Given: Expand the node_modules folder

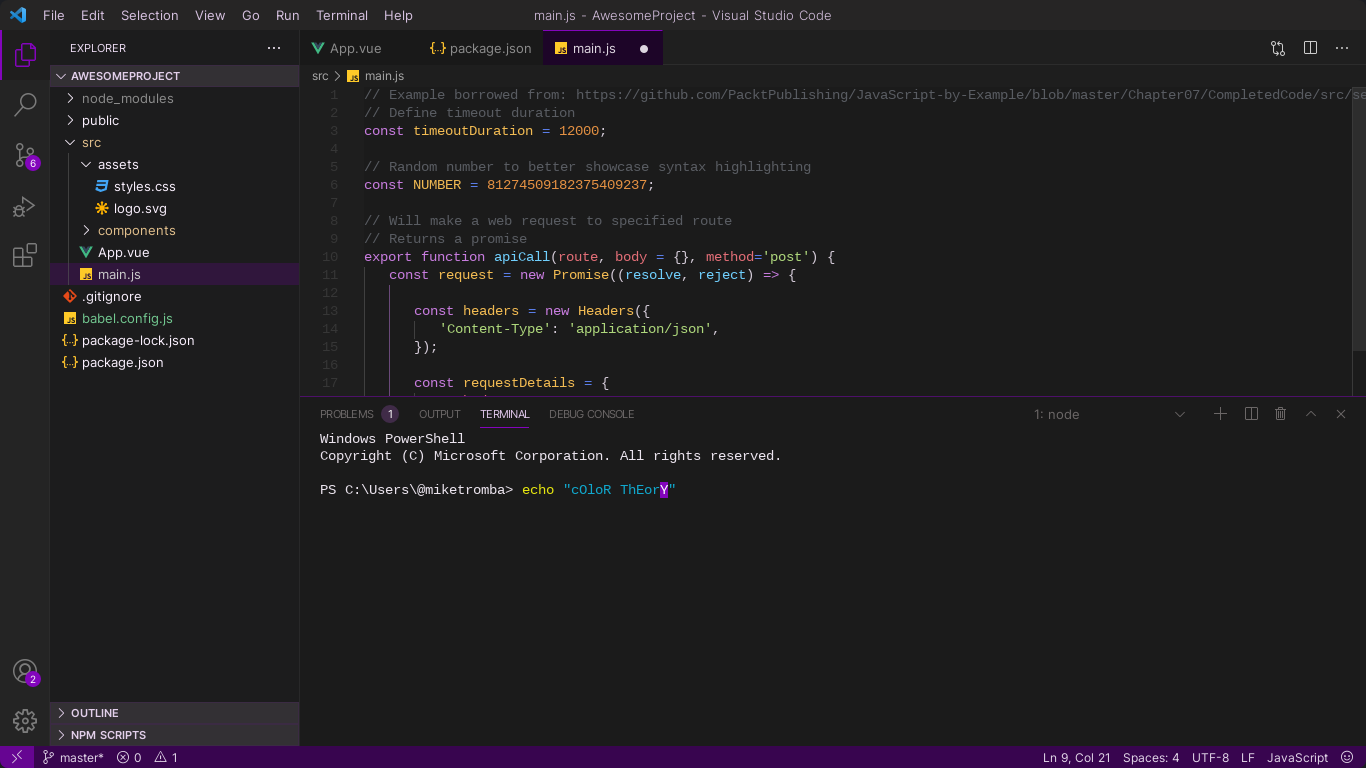Looking at the screenshot, I should coord(127,98).
